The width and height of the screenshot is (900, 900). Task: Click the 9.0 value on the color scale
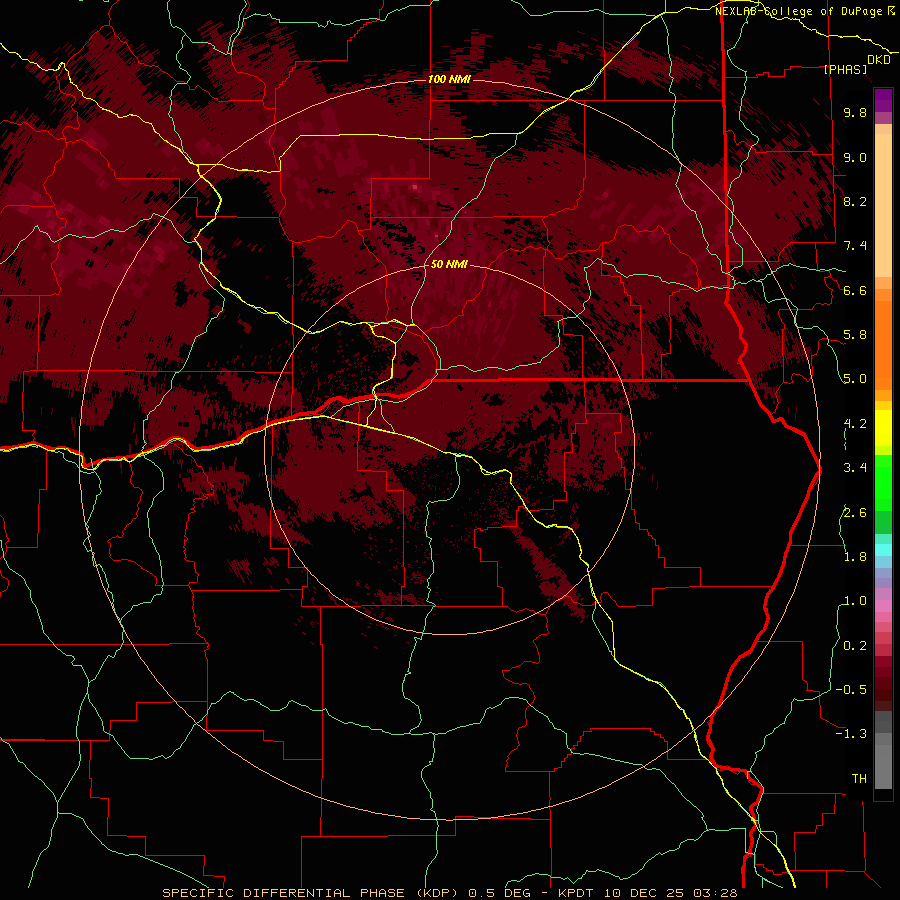[x=855, y=157]
